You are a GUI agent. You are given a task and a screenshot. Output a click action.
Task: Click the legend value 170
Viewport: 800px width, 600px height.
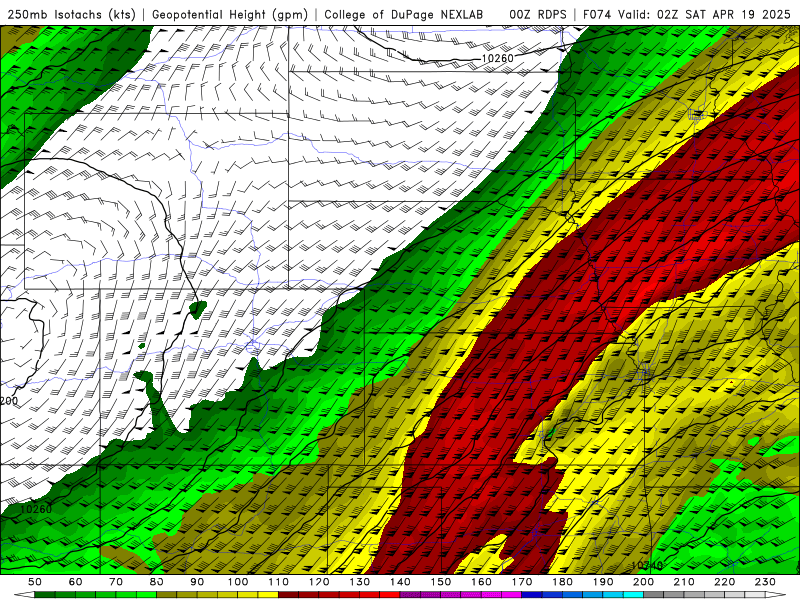pos(522,582)
